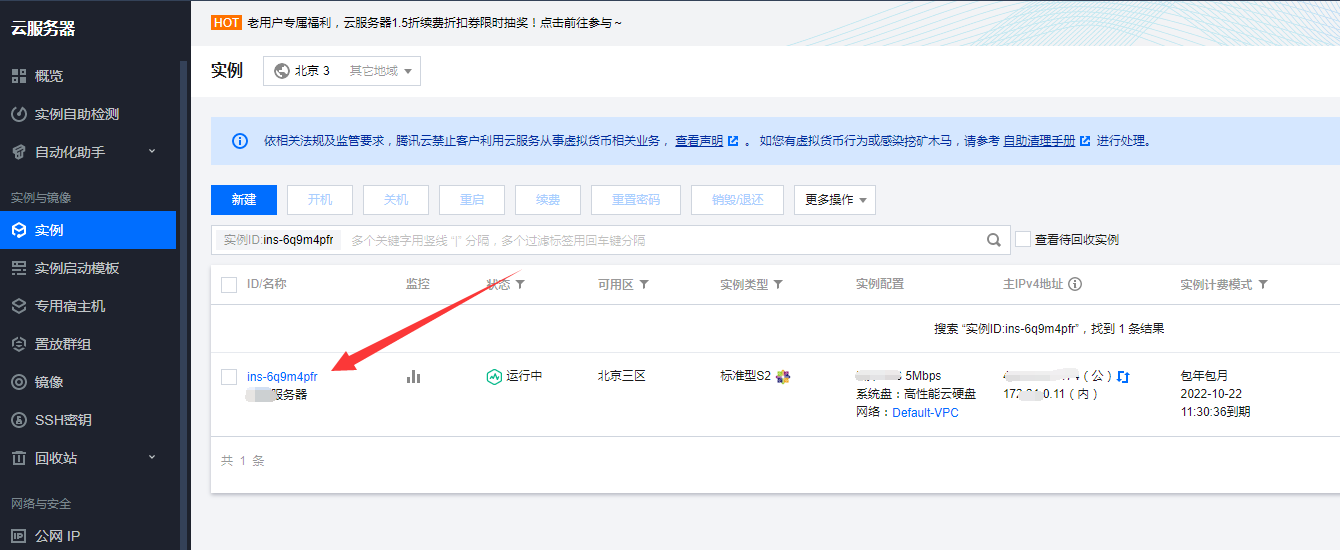Screen dimensions: 1340x550
Task: Open the Default-VPC network link
Action: pyautogui.click(x=925, y=412)
